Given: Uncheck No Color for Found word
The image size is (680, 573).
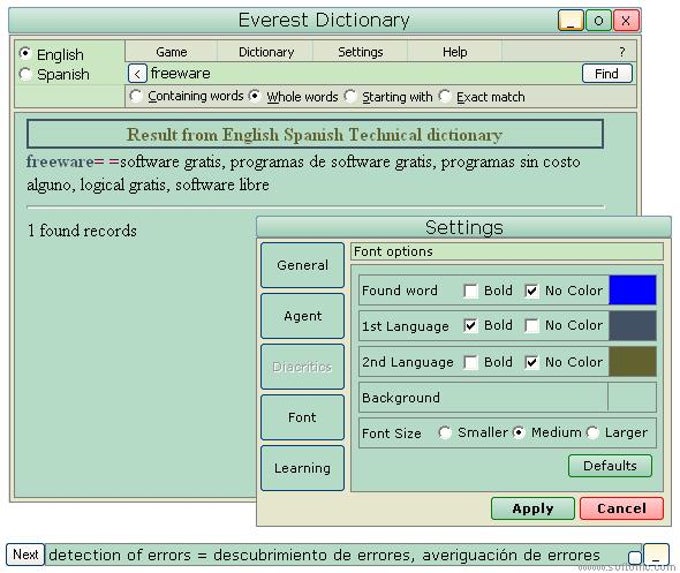Looking at the screenshot, I should [532, 291].
